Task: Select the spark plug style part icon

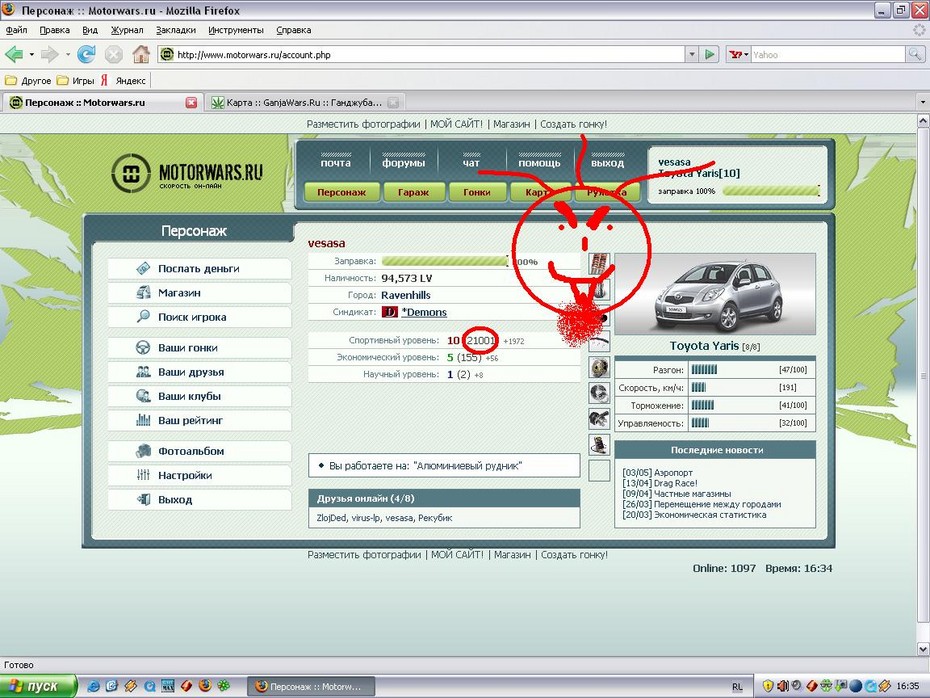Action: pos(599,419)
